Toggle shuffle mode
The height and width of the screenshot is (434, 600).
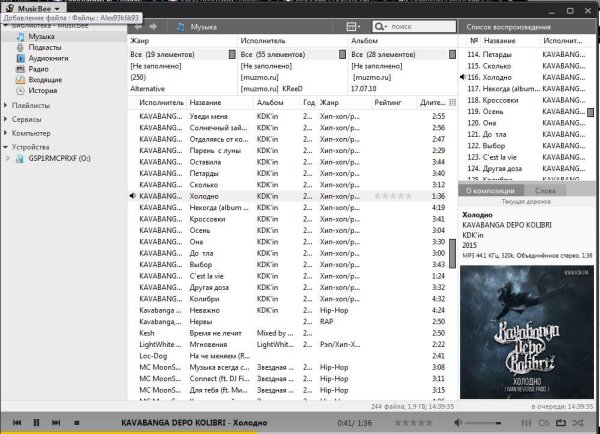click(578, 423)
